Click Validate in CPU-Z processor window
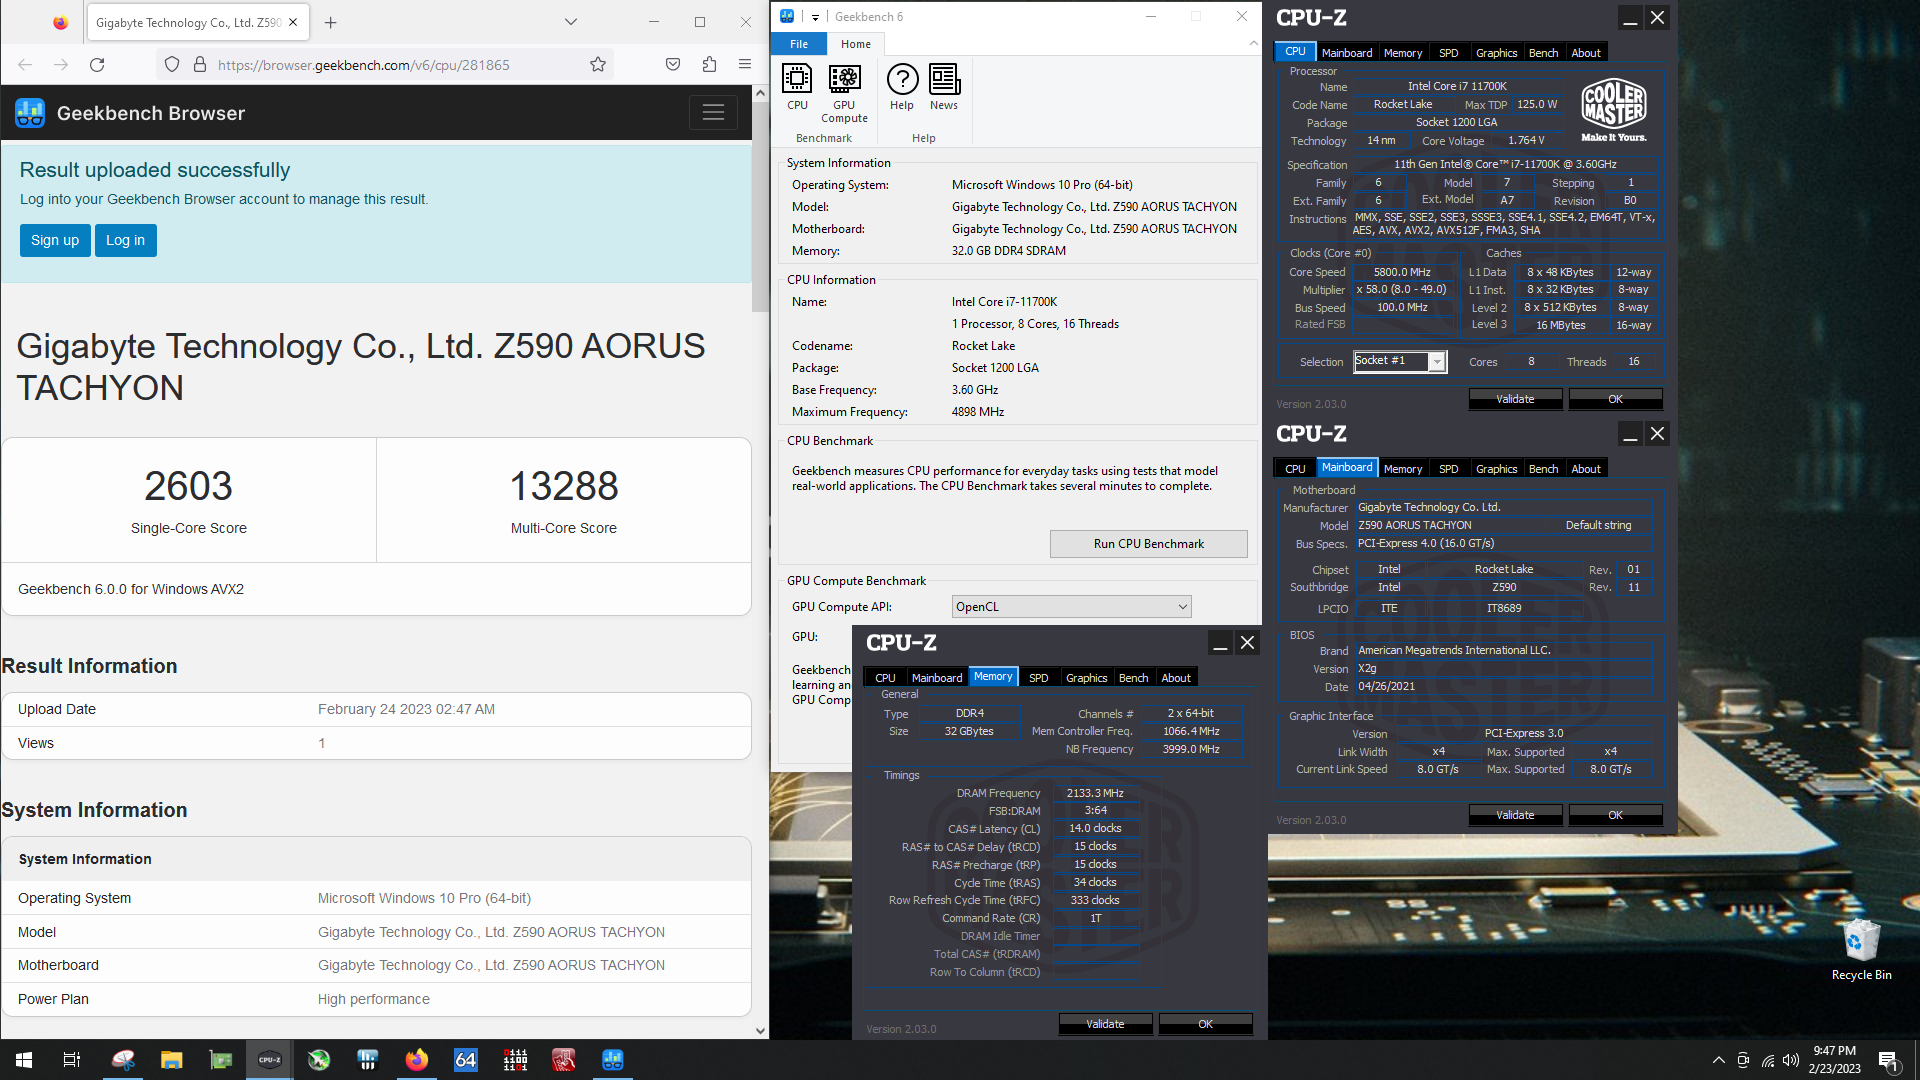Image resolution: width=1920 pixels, height=1080 pixels. point(1515,399)
